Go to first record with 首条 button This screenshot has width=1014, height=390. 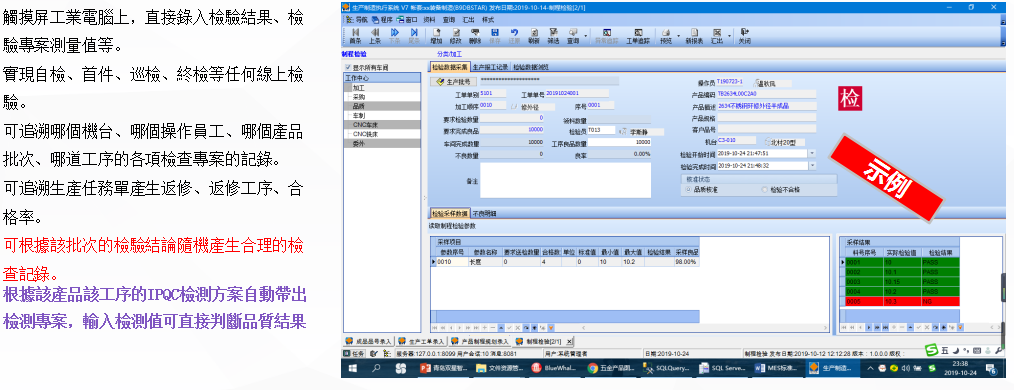point(355,36)
